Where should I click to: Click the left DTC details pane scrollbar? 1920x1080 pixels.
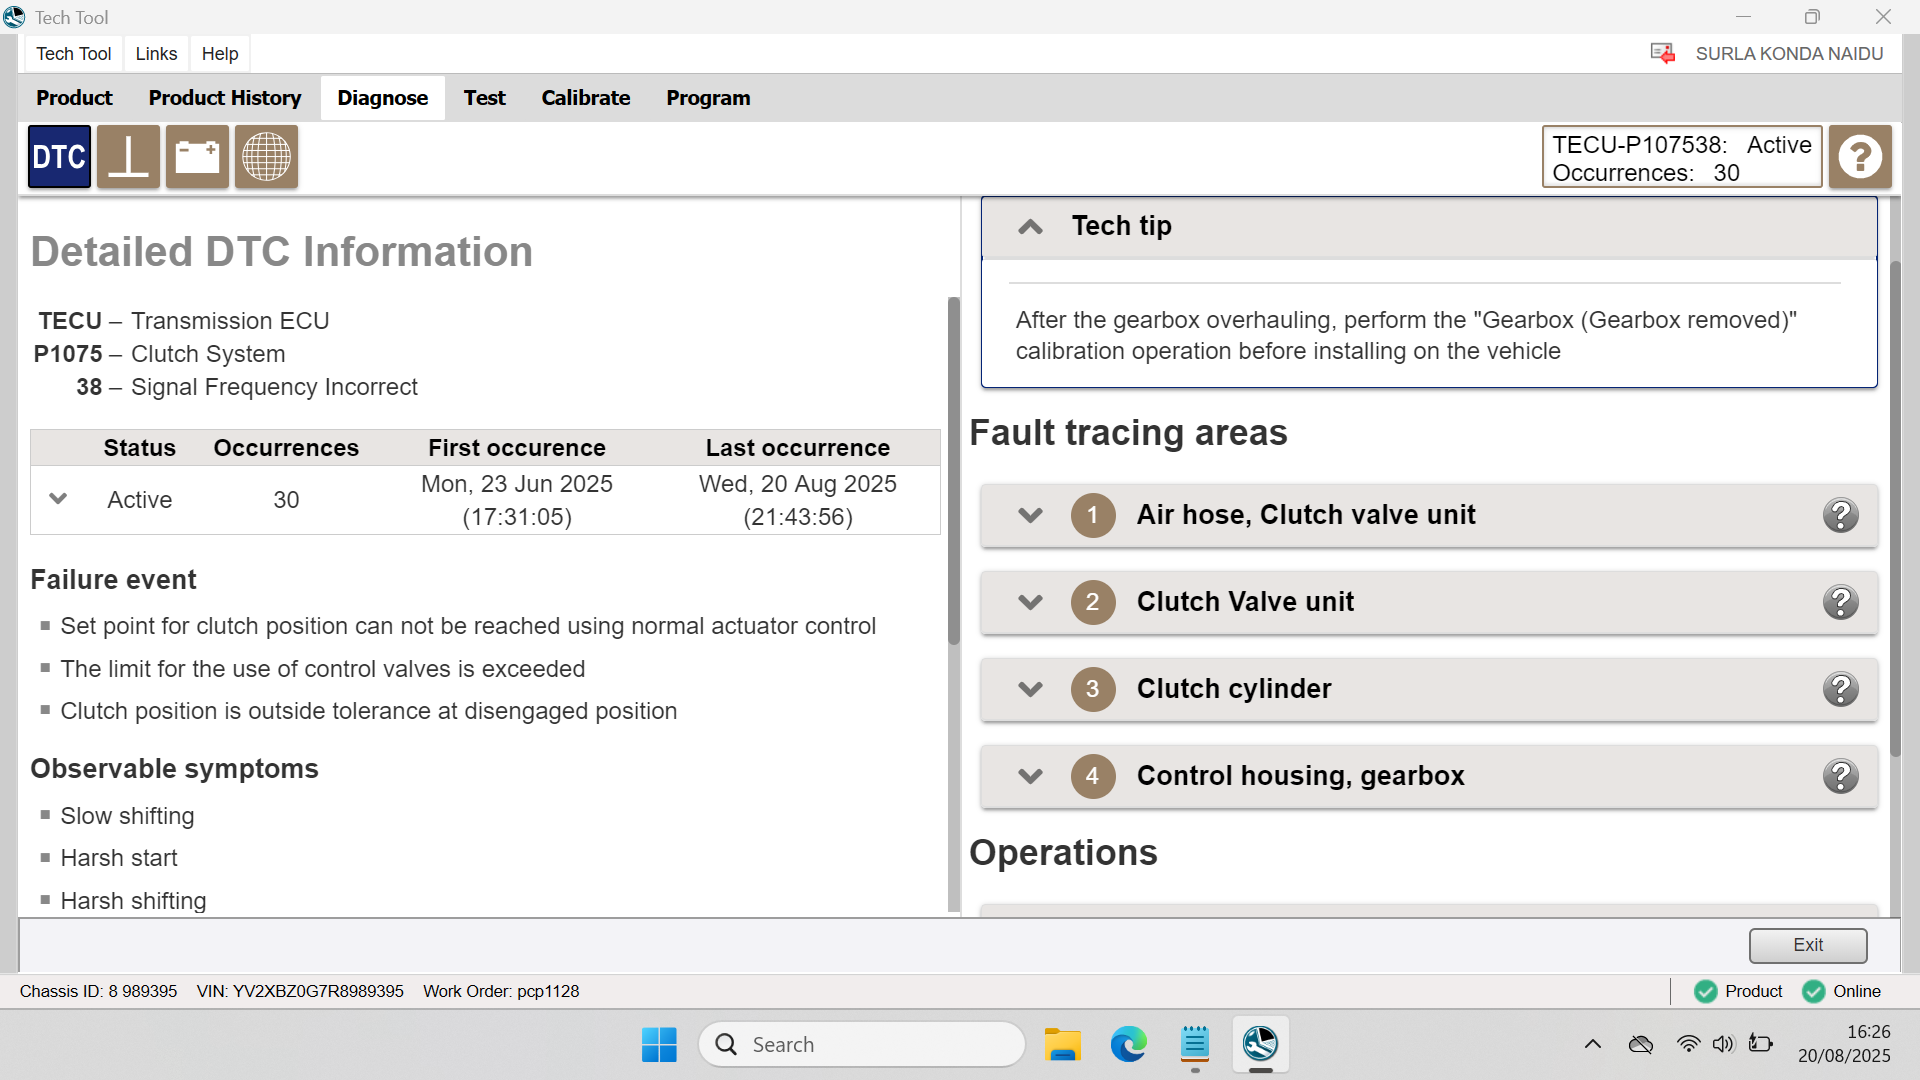pyautogui.click(x=953, y=470)
